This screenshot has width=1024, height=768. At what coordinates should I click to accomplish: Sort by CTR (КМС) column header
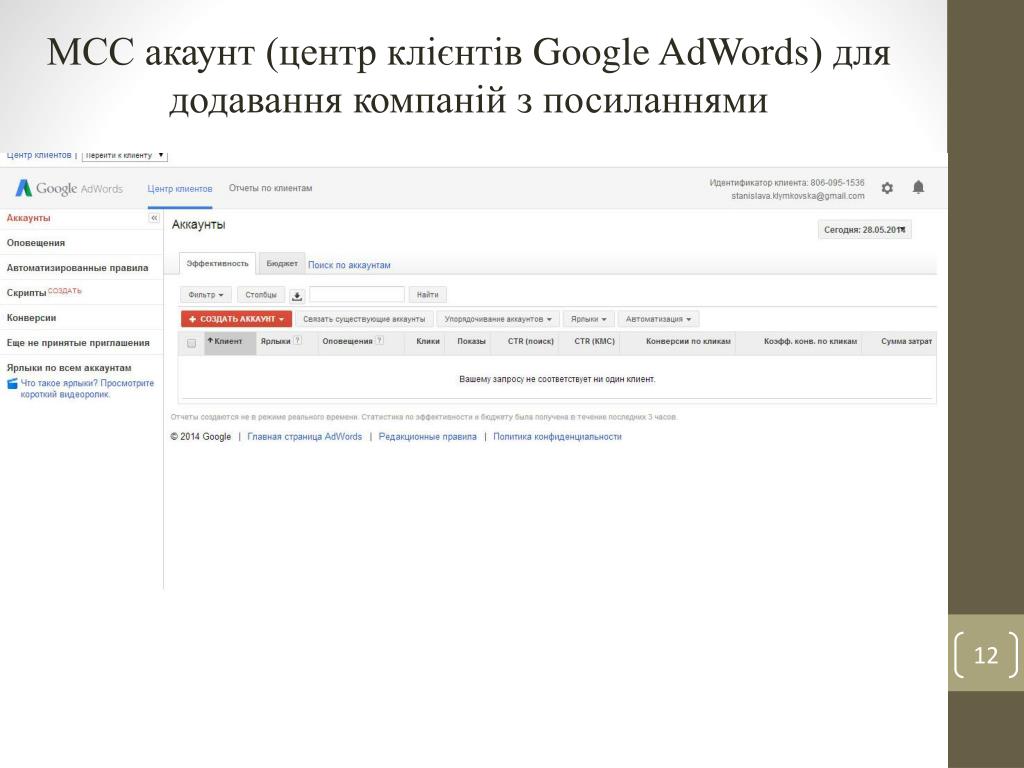pyautogui.click(x=594, y=342)
